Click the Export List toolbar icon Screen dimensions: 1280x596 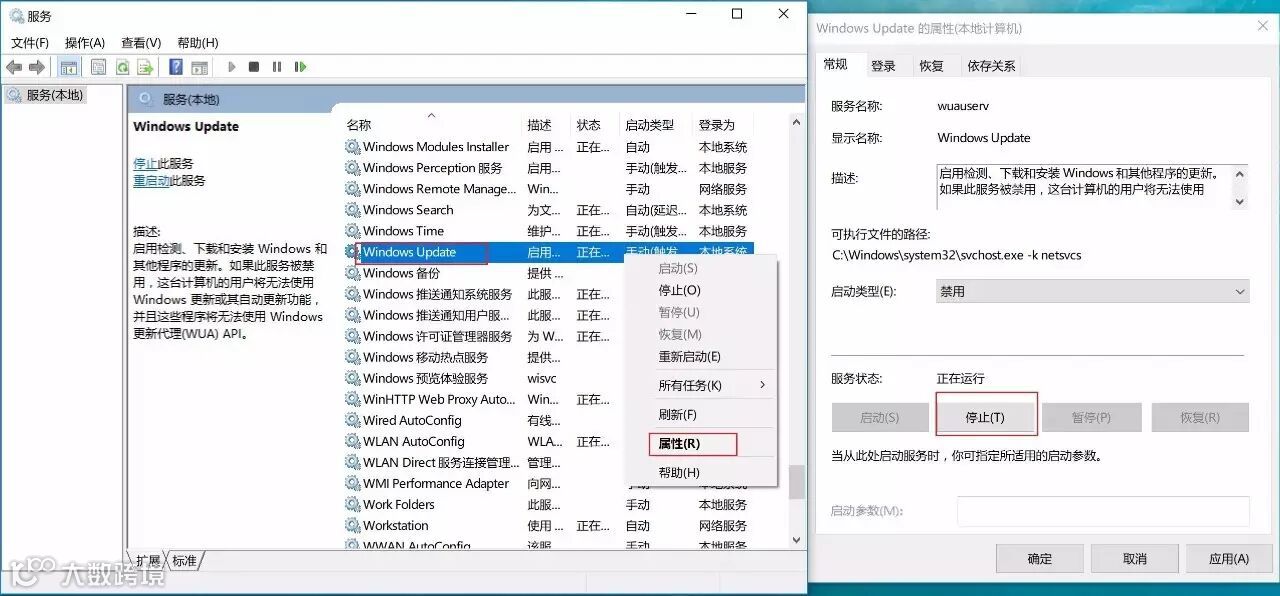click(x=145, y=67)
